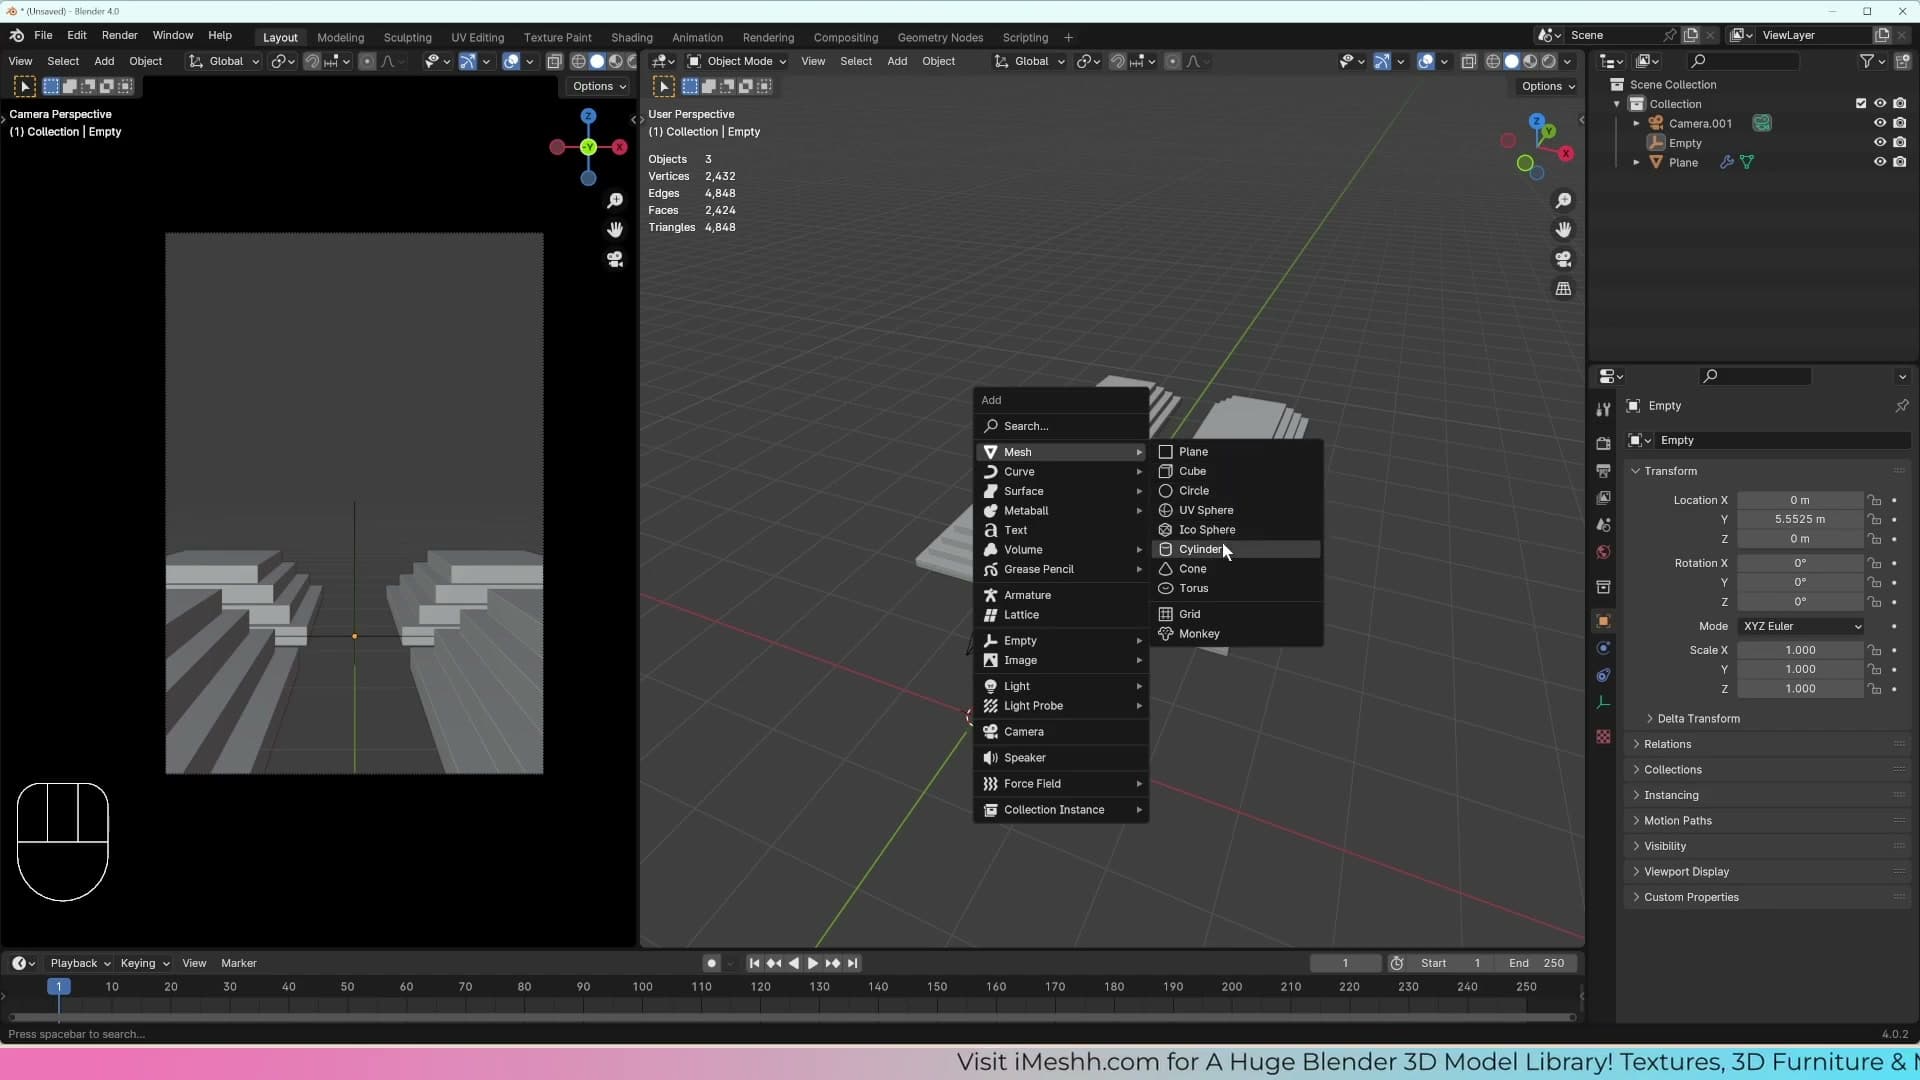Image resolution: width=1920 pixels, height=1080 pixels.
Task: Disable the Plane object in renders
Action: tap(1900, 162)
